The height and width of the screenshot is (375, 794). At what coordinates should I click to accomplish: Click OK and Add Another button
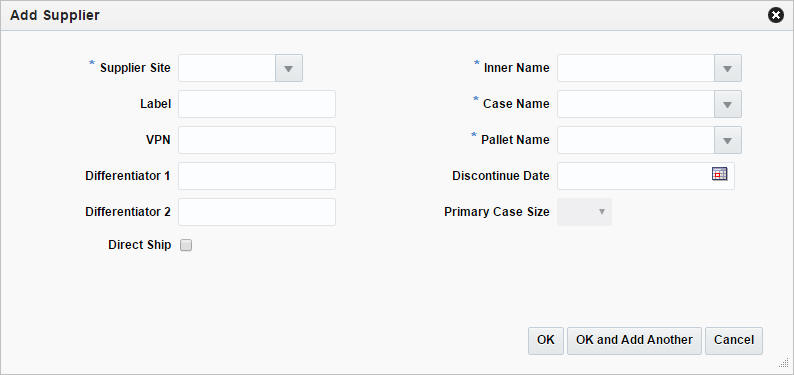click(634, 341)
